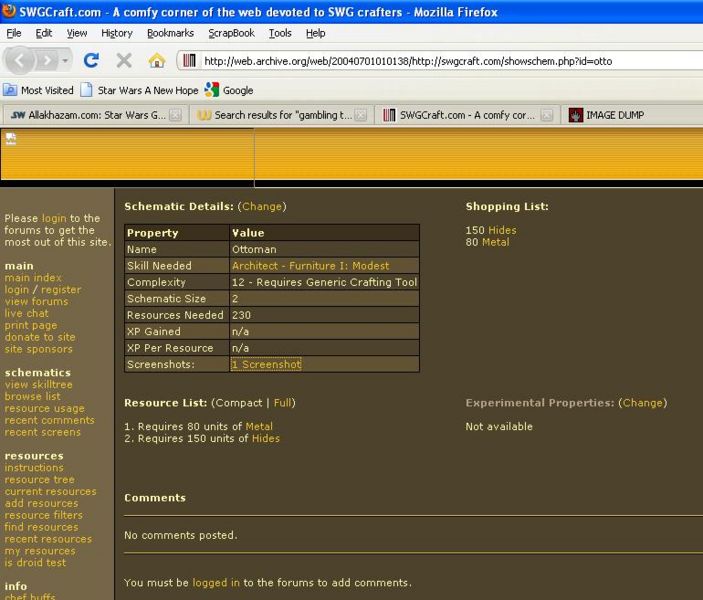Reload the page with the refresh icon
Image resolution: width=703 pixels, height=600 pixels.
tap(91, 60)
